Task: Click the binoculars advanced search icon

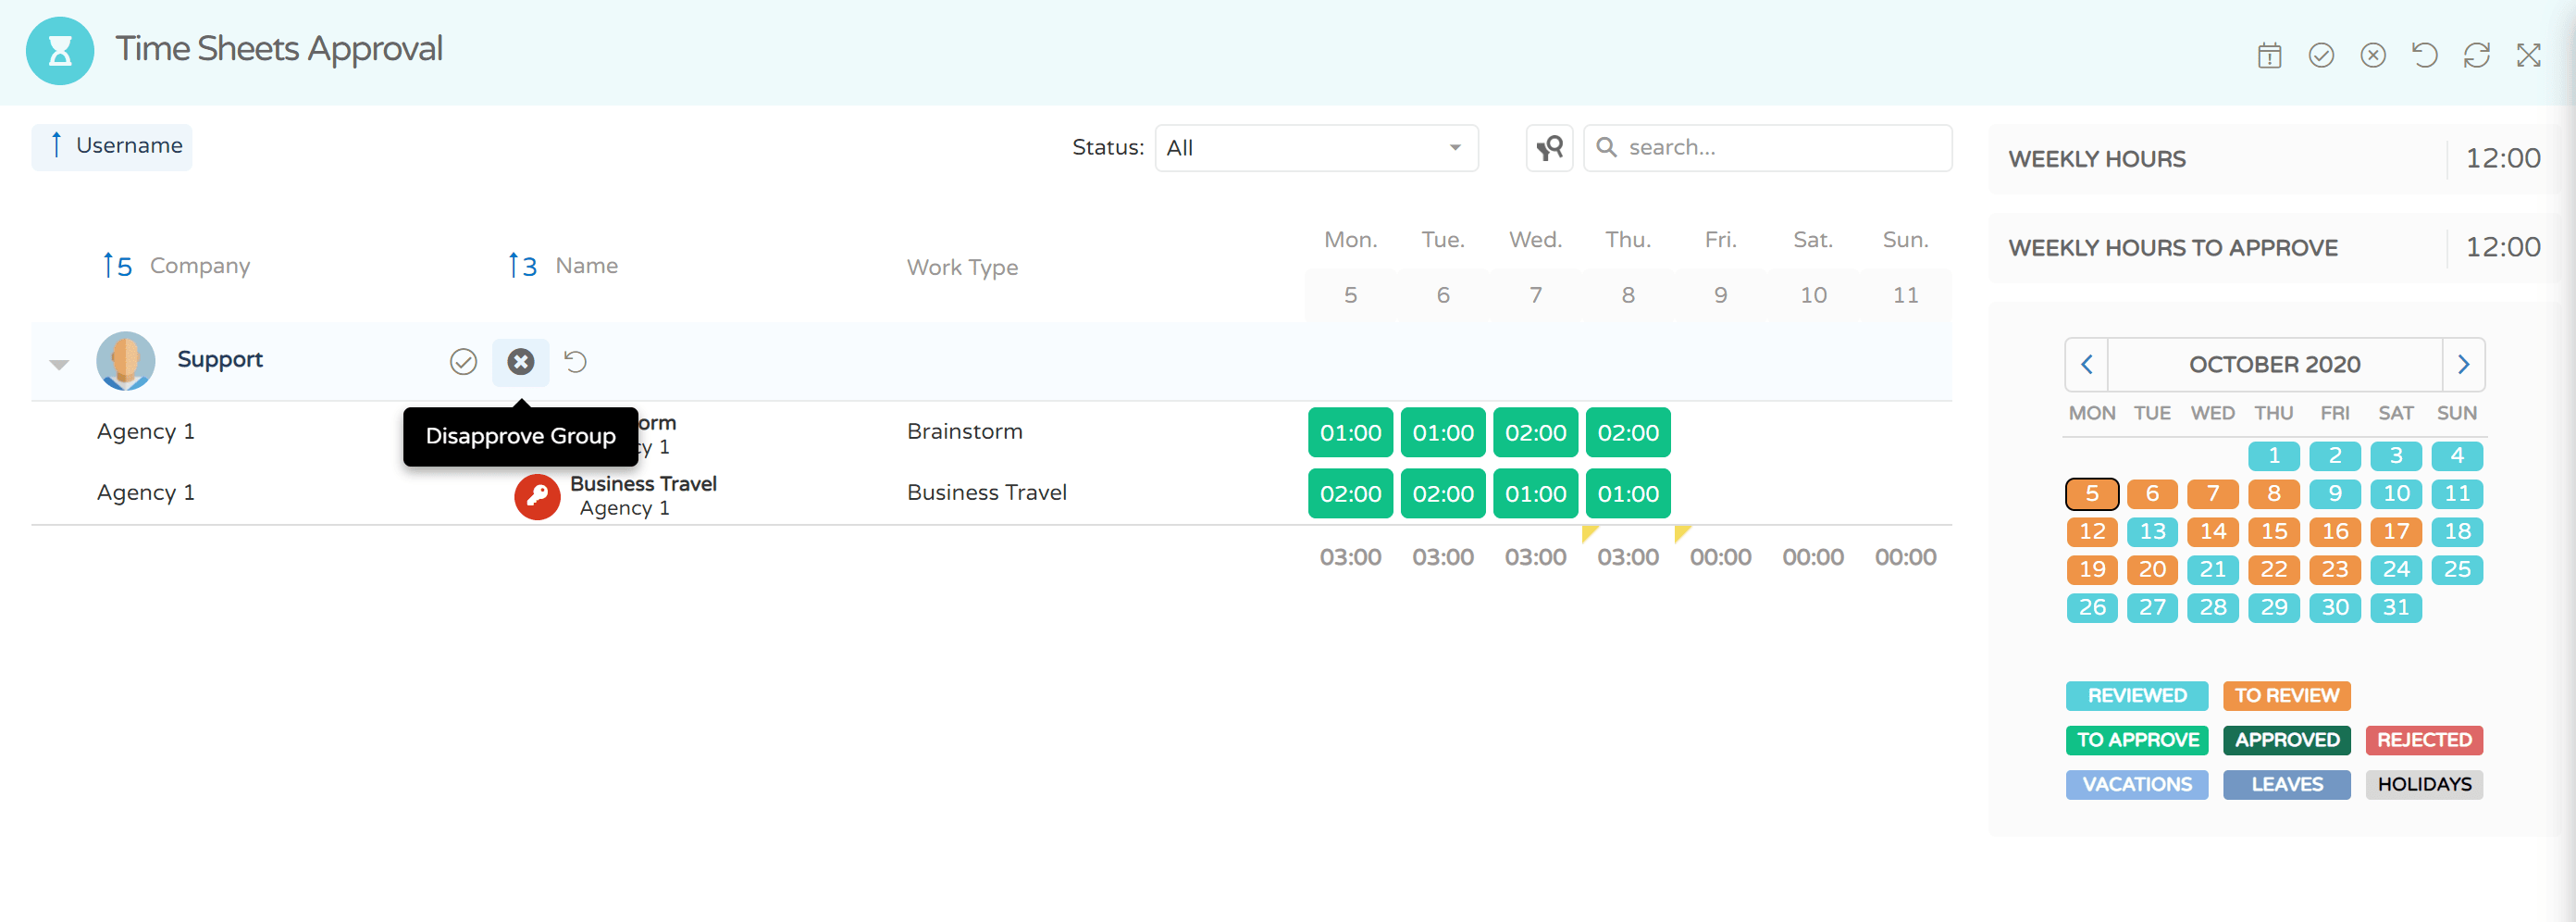Action: (1549, 148)
